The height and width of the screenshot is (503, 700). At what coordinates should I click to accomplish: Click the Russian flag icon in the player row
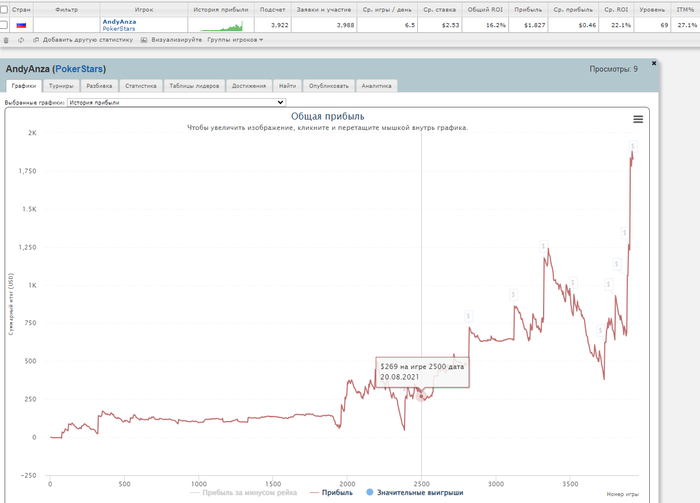coord(21,25)
